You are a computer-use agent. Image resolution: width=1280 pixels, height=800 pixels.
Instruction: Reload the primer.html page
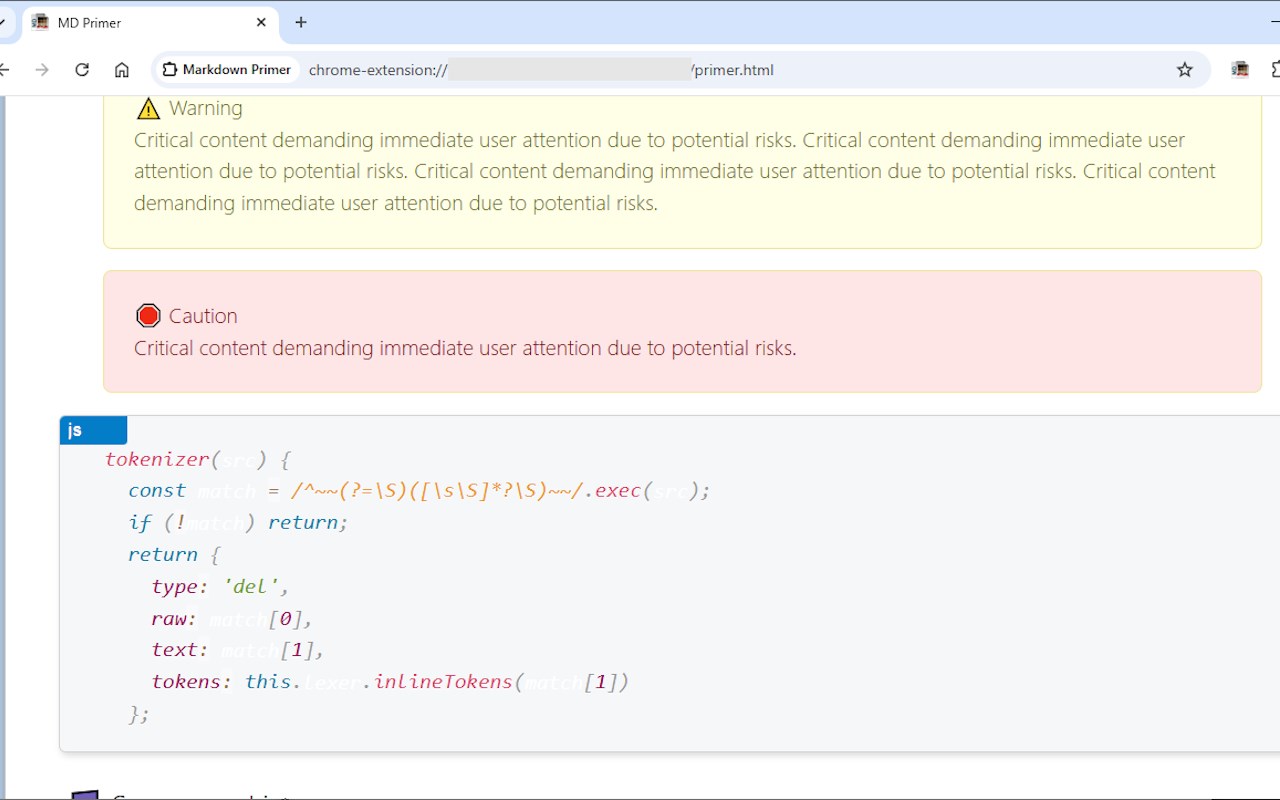click(82, 70)
